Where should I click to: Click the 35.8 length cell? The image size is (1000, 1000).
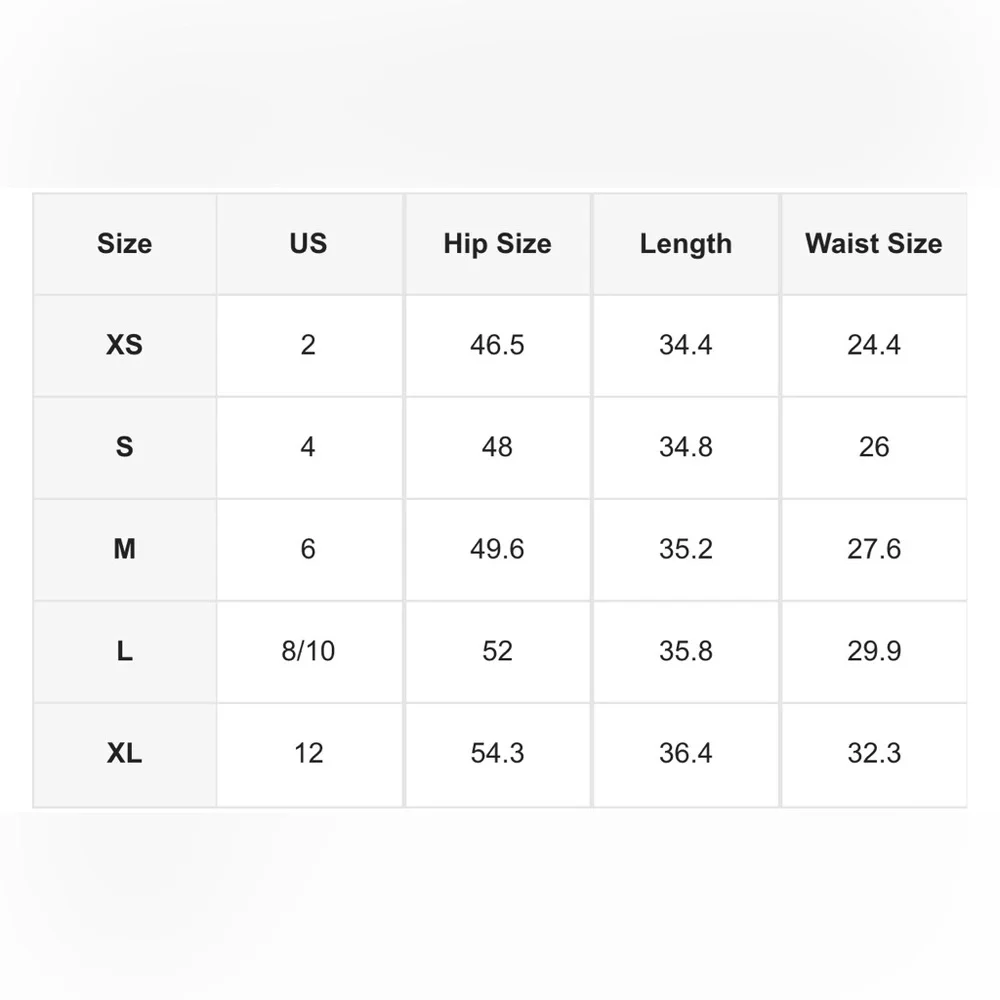(686, 651)
